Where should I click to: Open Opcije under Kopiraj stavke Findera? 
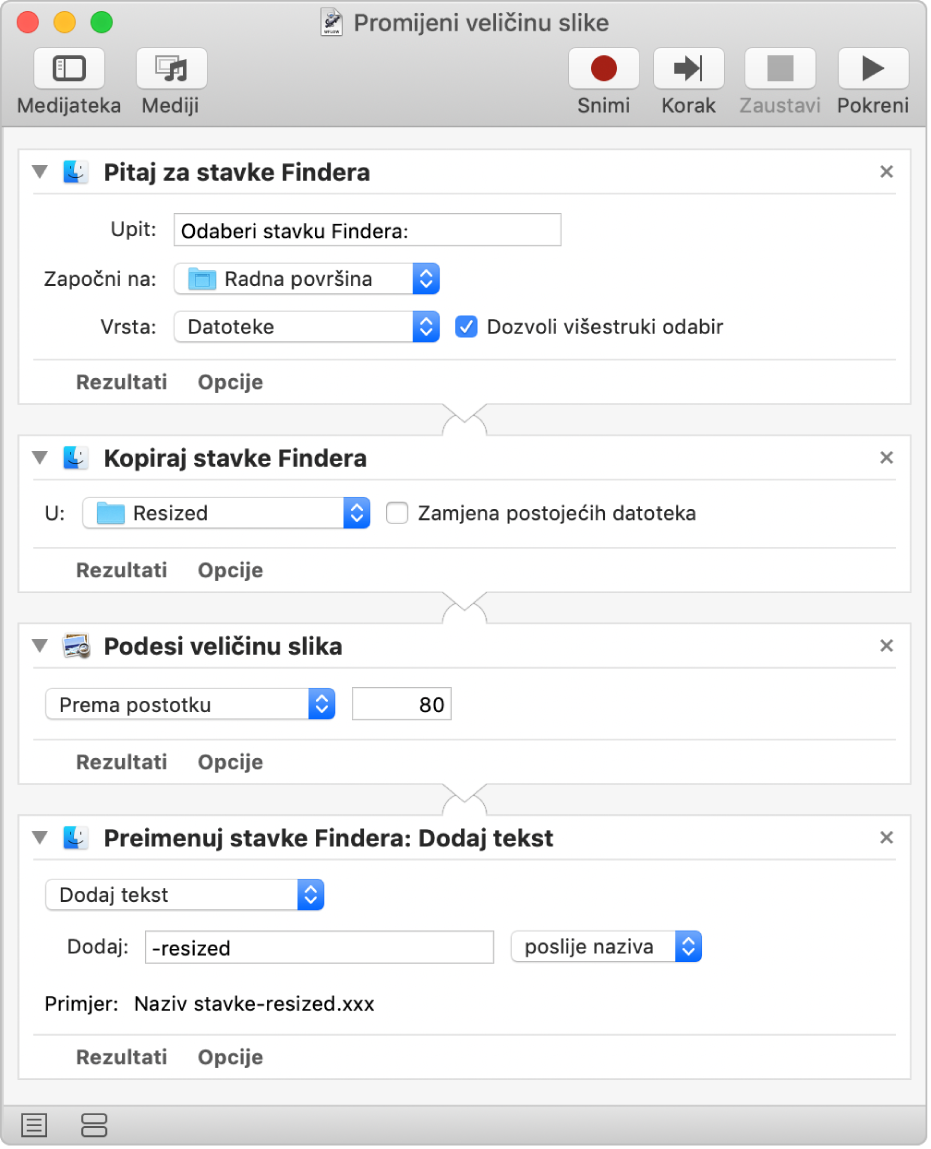[x=230, y=571]
